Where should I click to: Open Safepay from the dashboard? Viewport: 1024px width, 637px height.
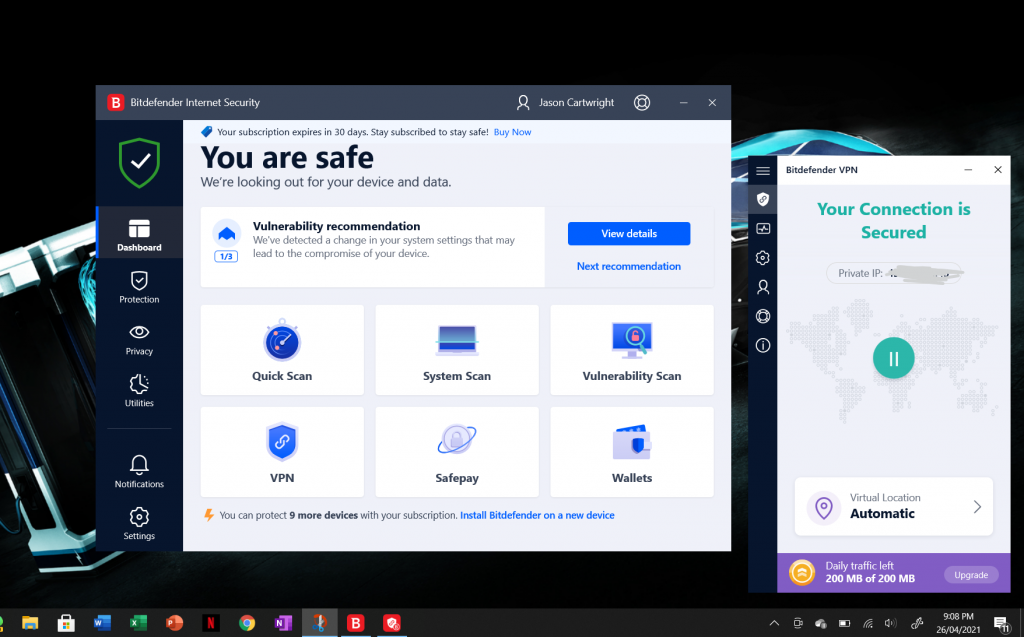456,452
